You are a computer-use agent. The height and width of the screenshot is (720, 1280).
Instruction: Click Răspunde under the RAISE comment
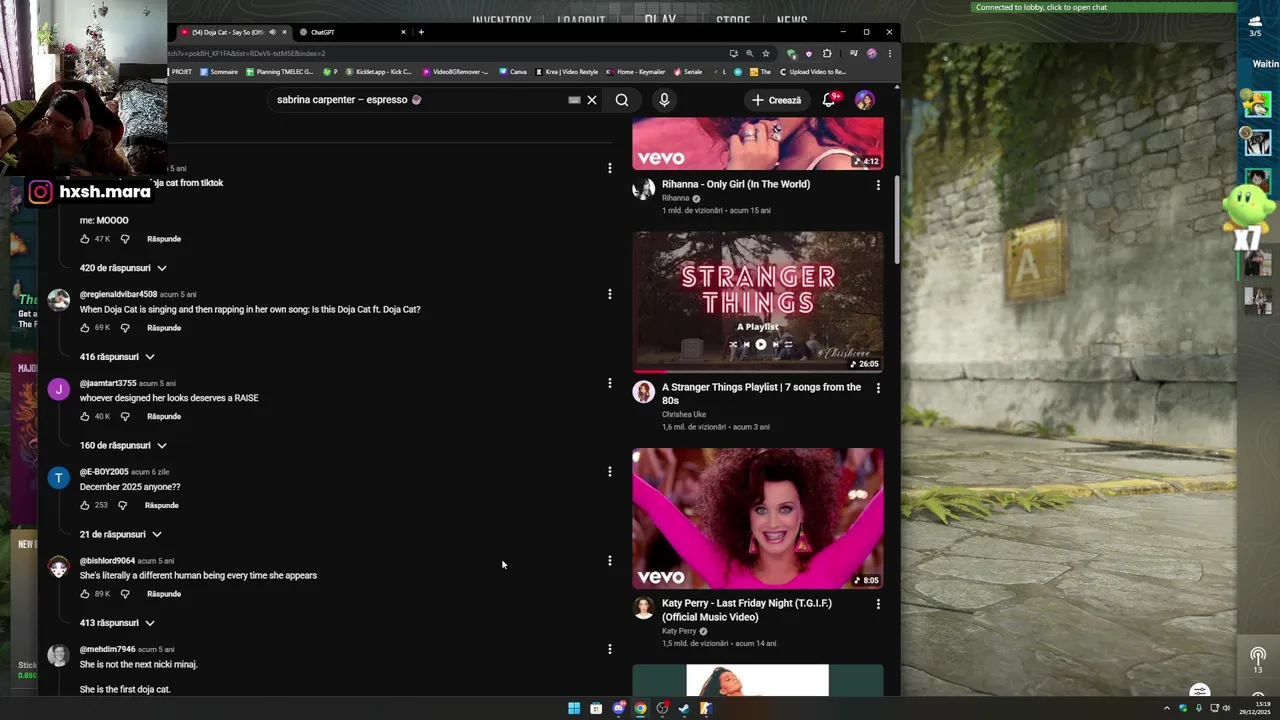tap(164, 416)
